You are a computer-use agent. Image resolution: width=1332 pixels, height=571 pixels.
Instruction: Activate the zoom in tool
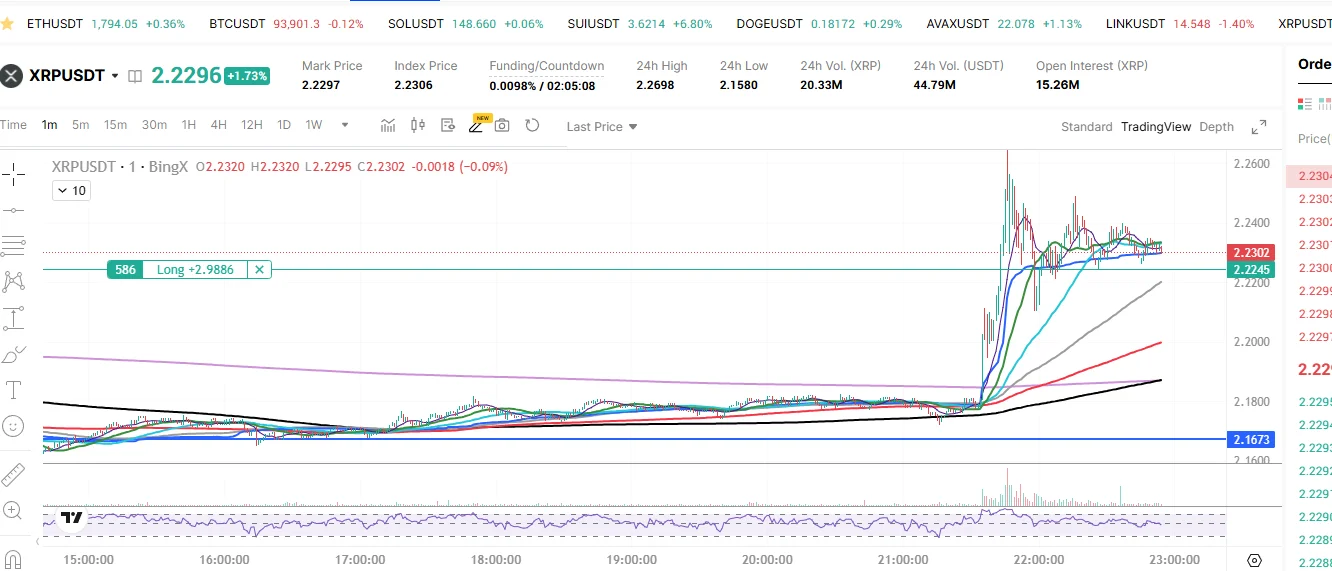(x=13, y=510)
